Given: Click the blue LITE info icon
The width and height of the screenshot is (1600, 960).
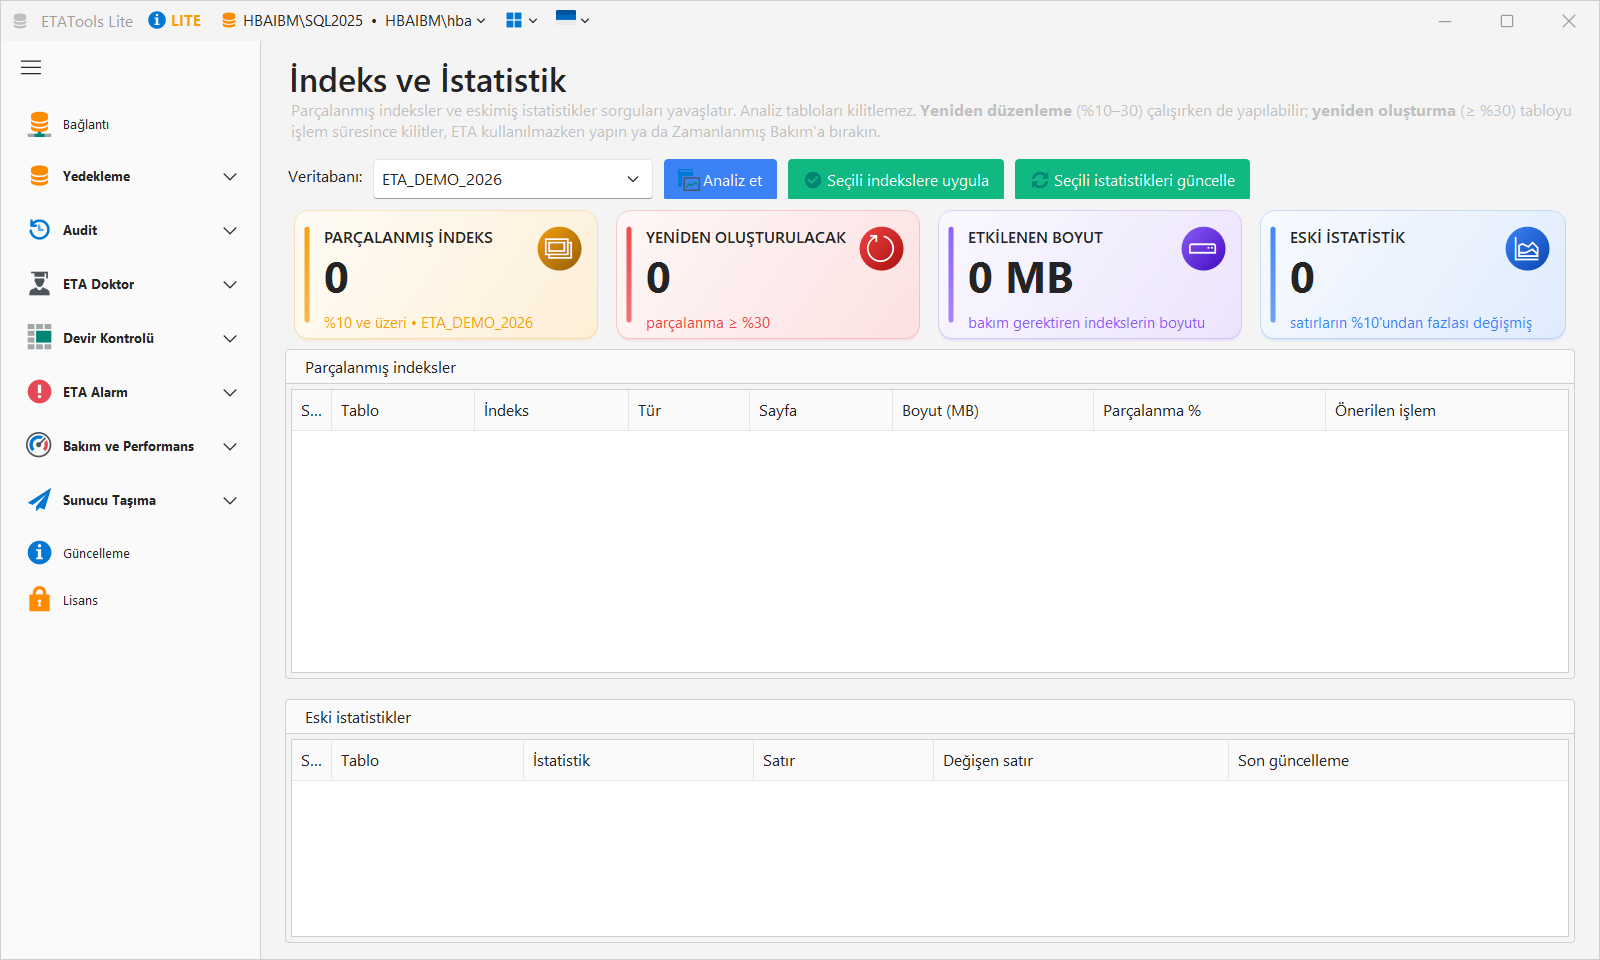Looking at the screenshot, I should point(157,20).
